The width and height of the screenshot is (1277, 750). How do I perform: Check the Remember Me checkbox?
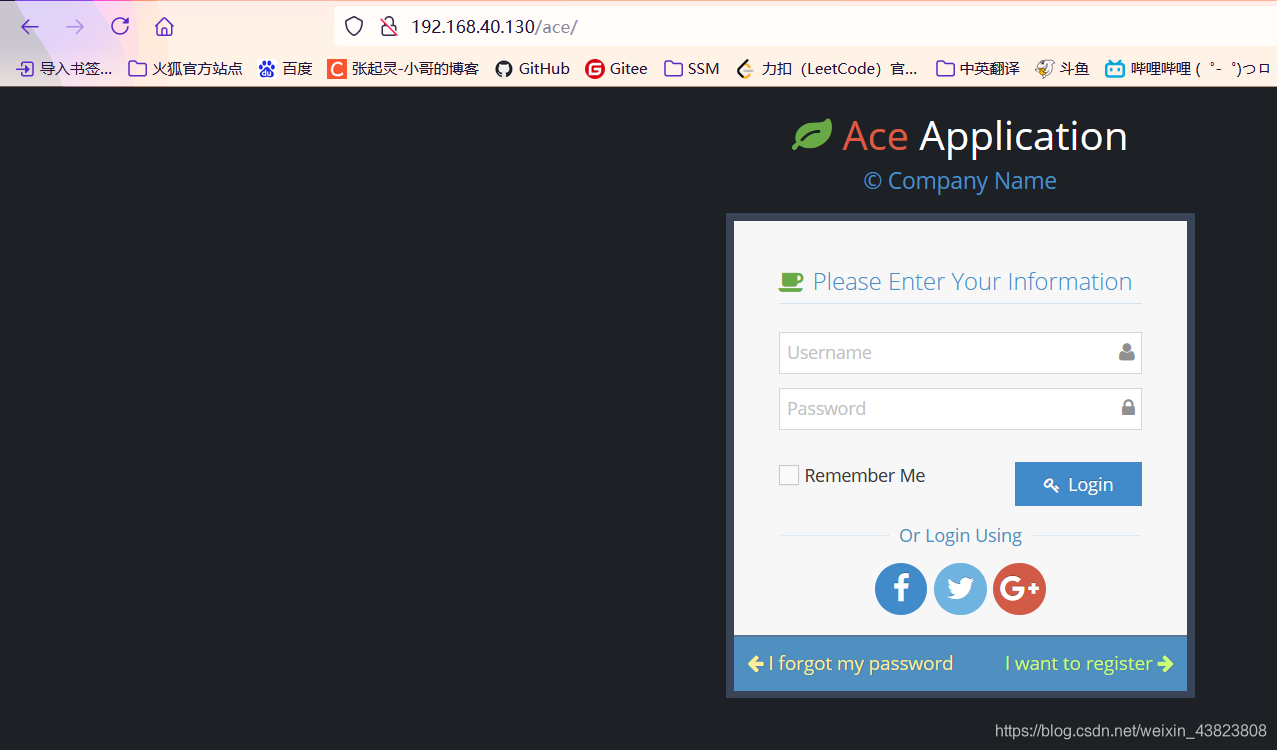(789, 475)
